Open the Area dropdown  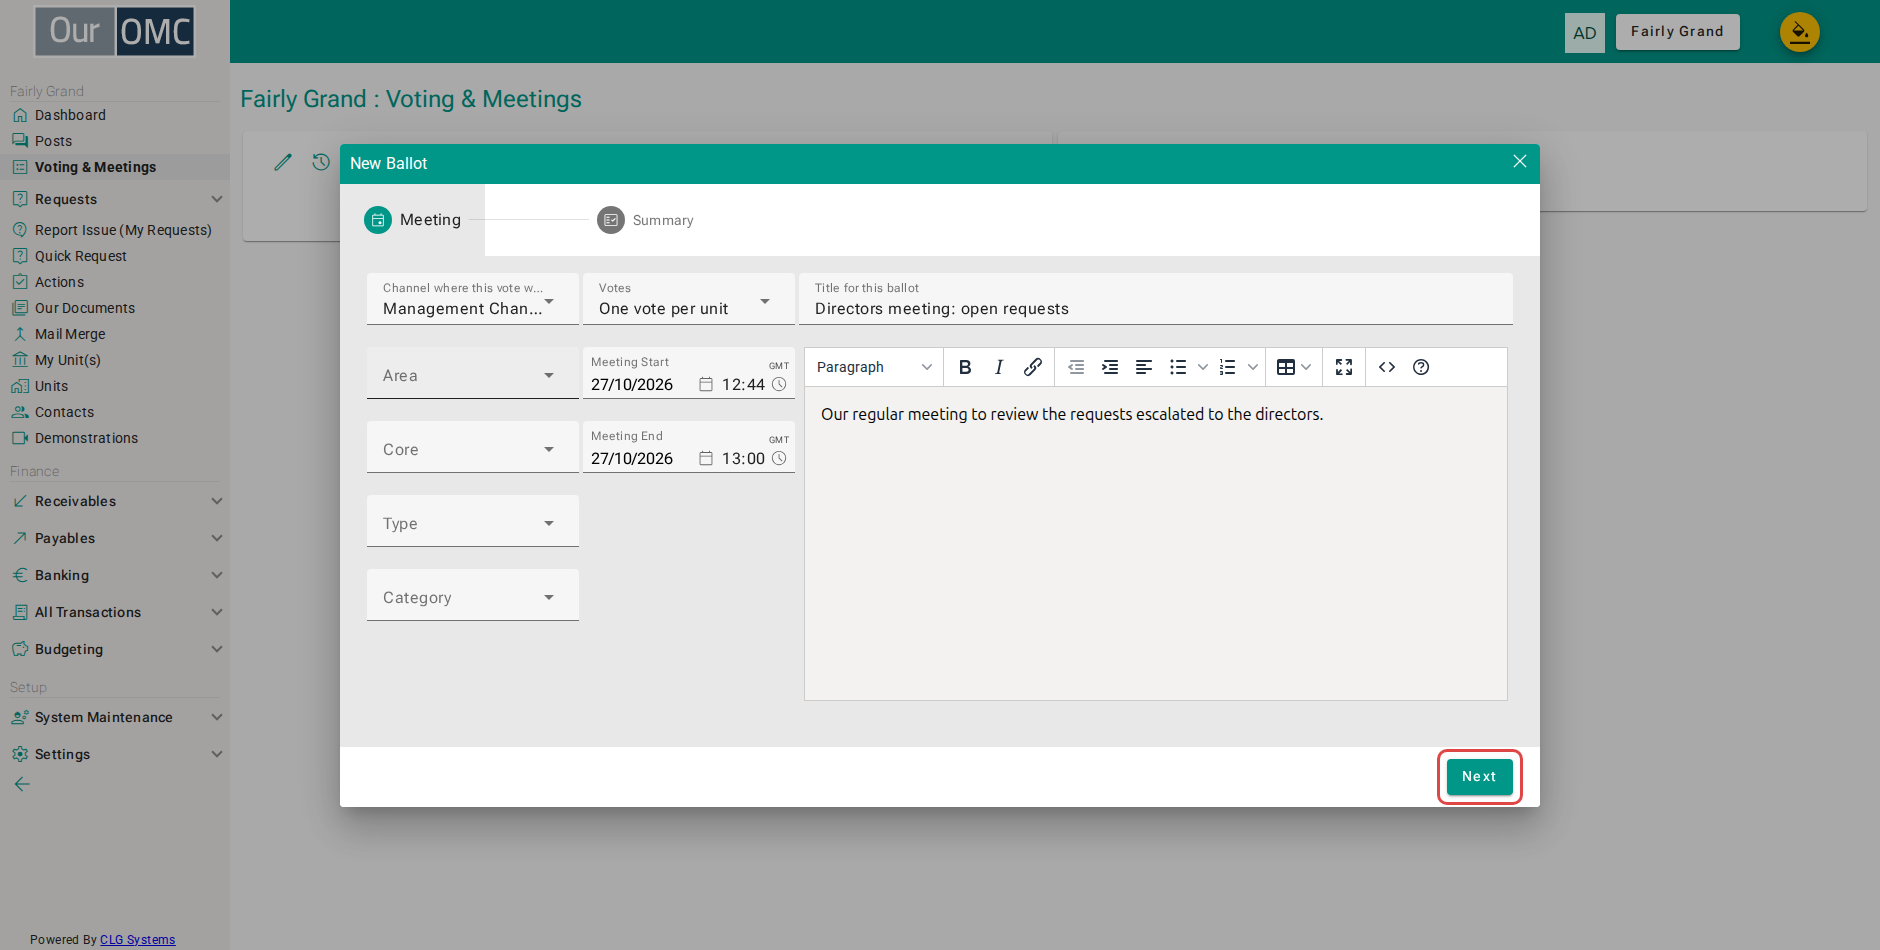[x=473, y=373]
